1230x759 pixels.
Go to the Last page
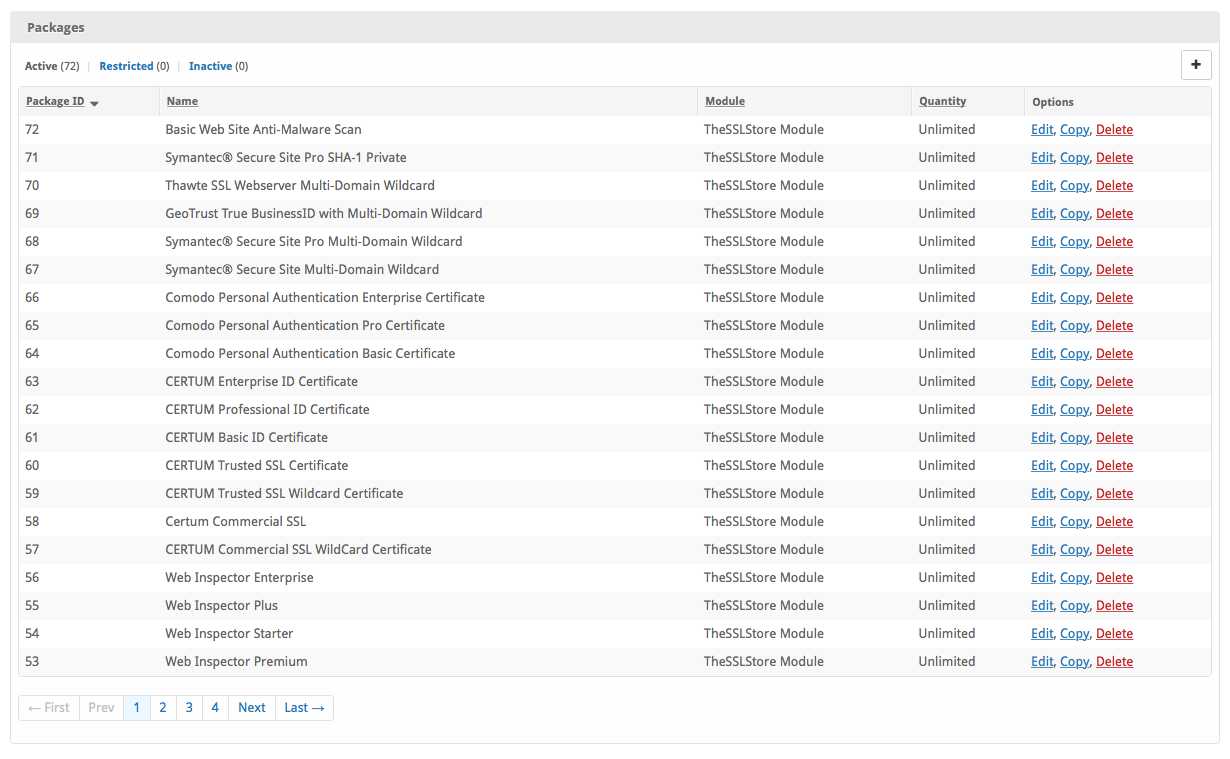[x=304, y=708]
